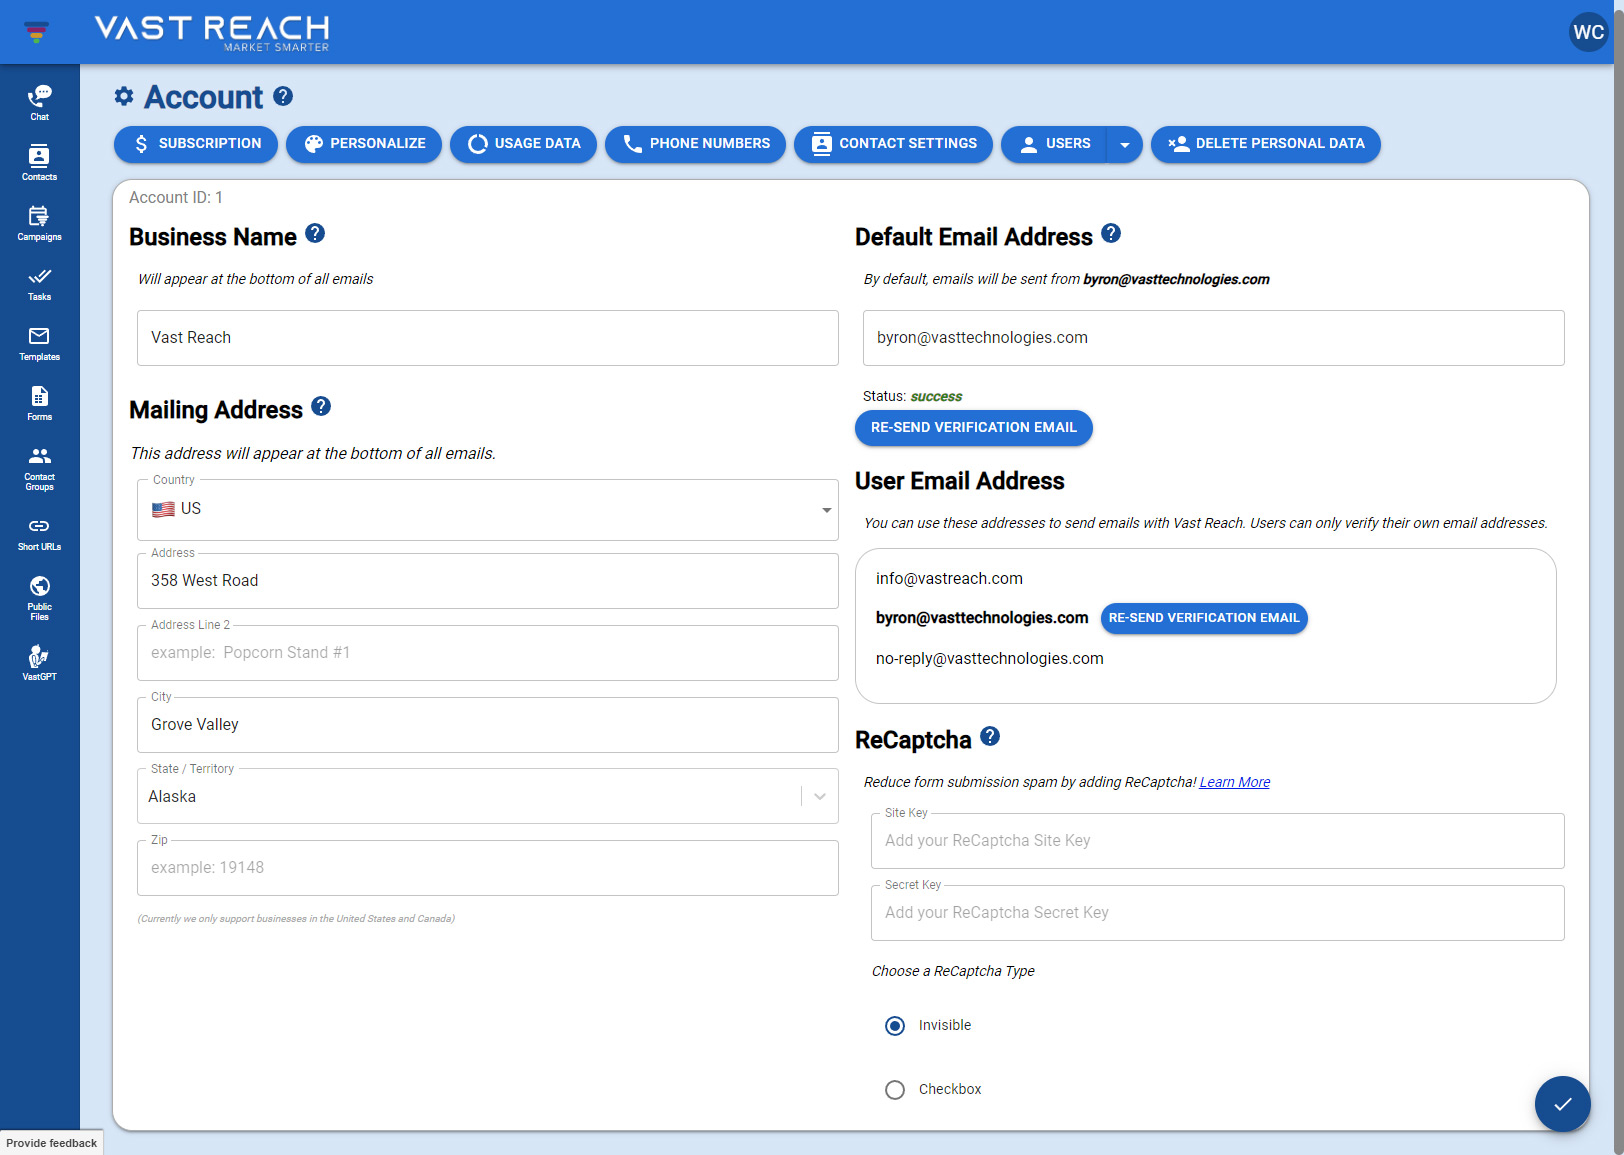Click the Business Name input field

(x=488, y=338)
